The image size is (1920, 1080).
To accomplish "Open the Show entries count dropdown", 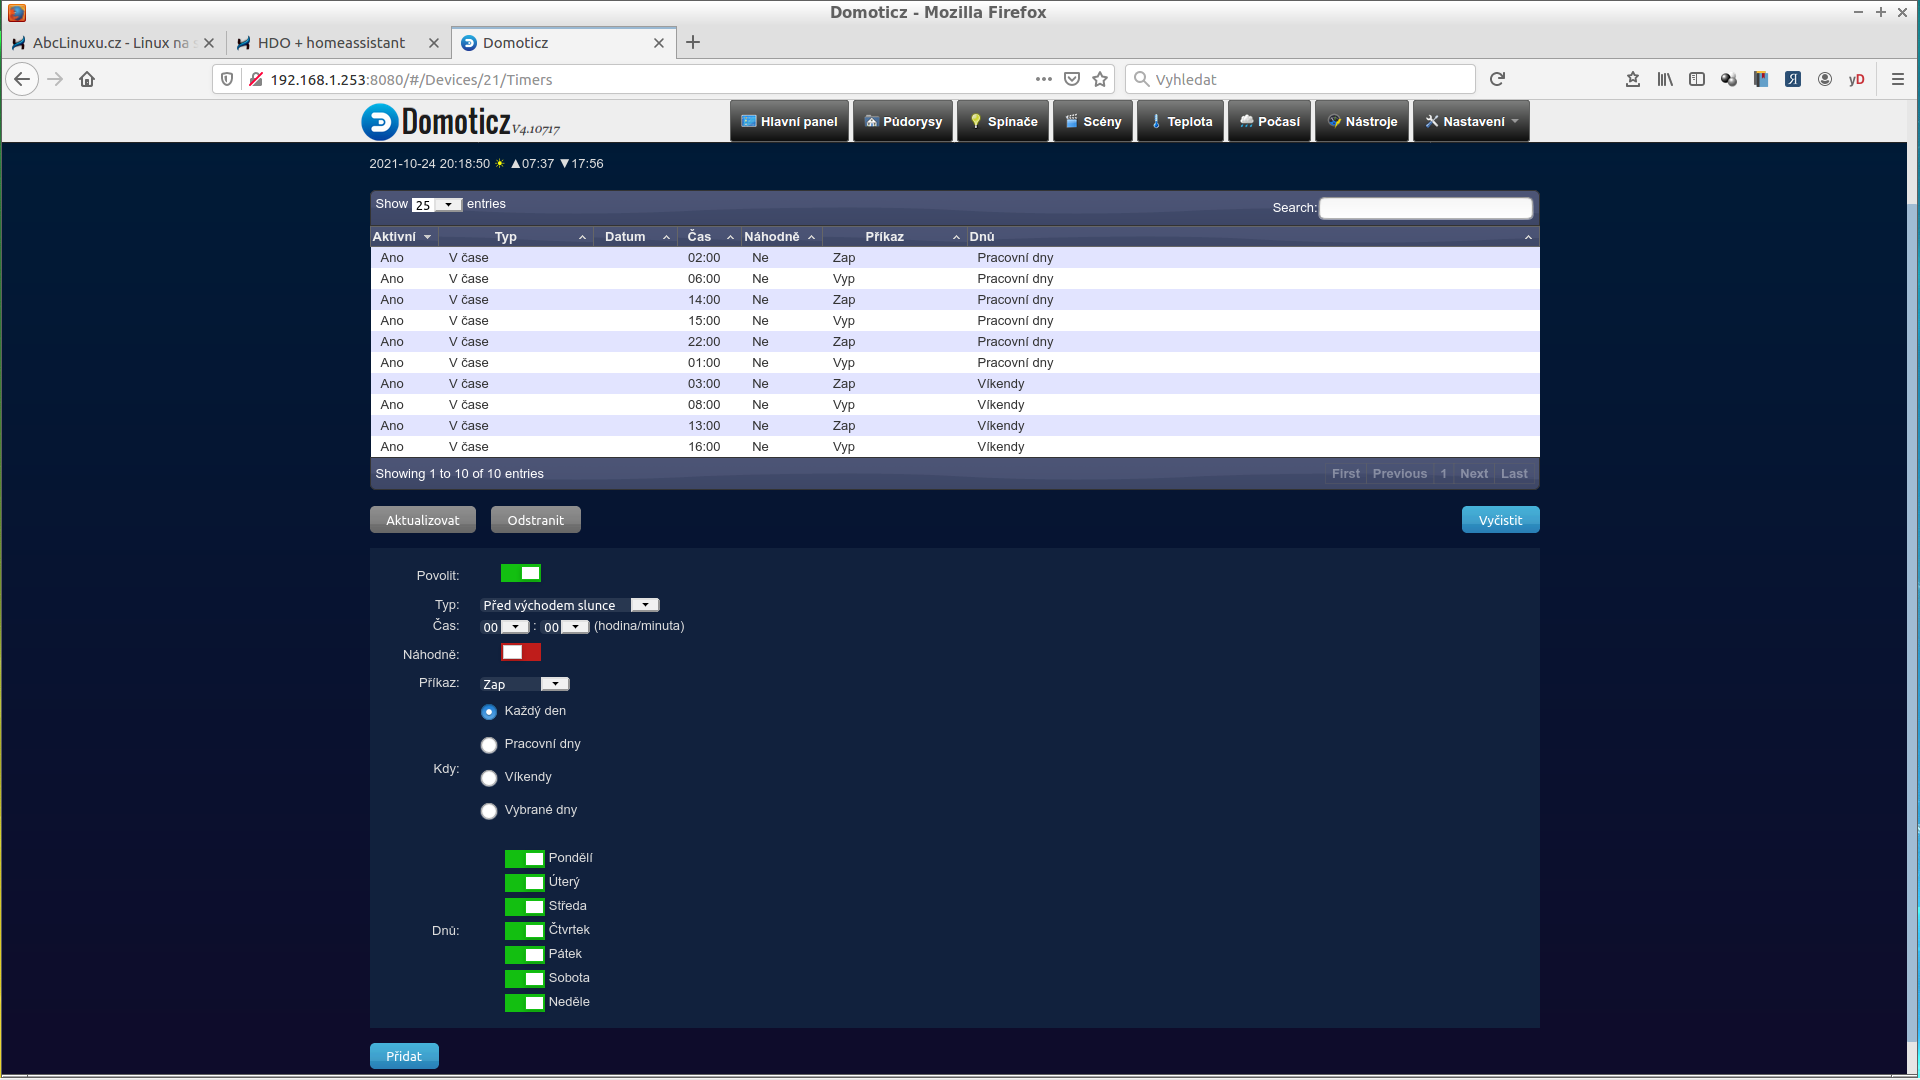I will coord(437,204).
